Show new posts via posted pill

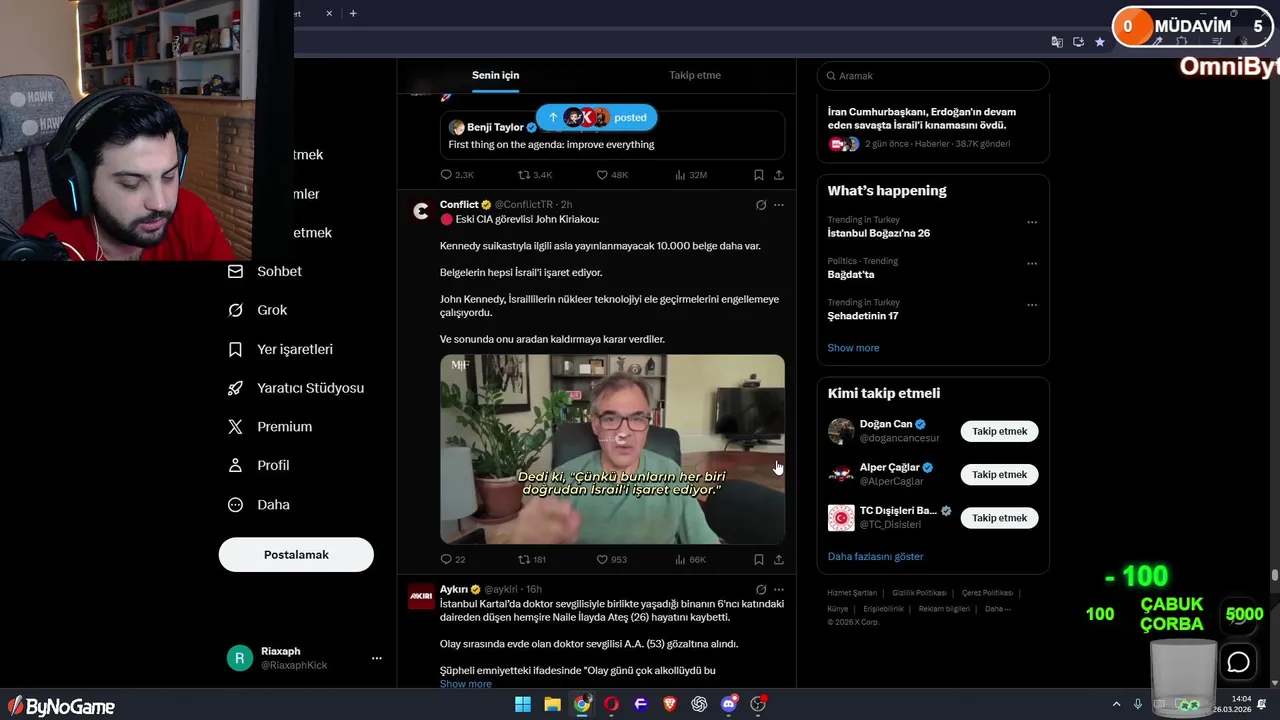(x=597, y=117)
